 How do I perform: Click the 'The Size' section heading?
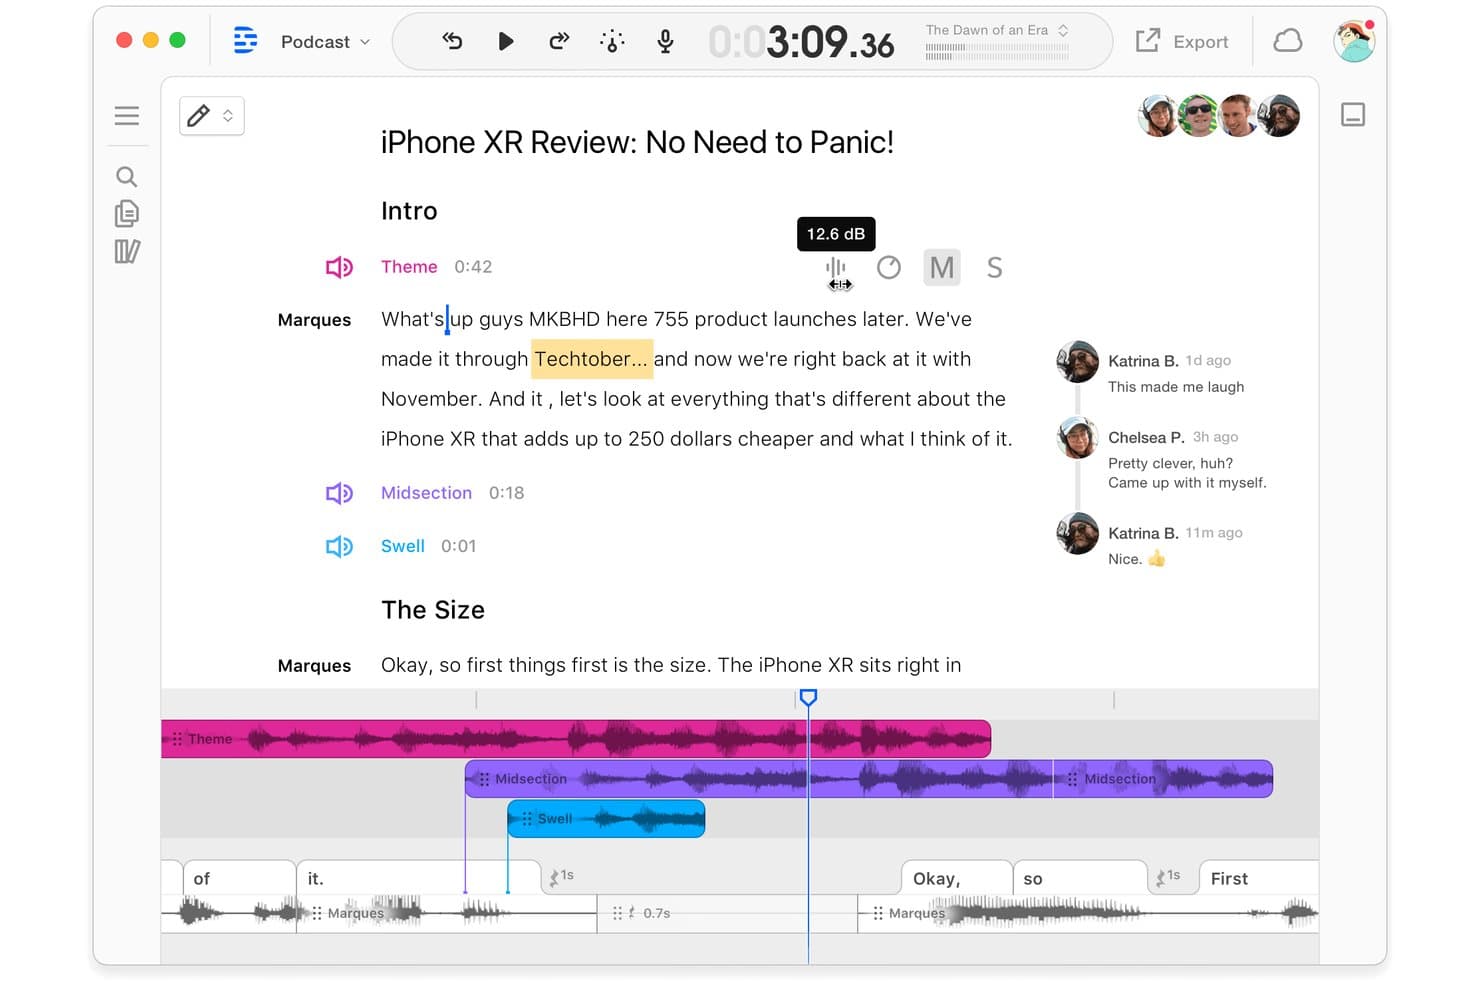click(433, 610)
